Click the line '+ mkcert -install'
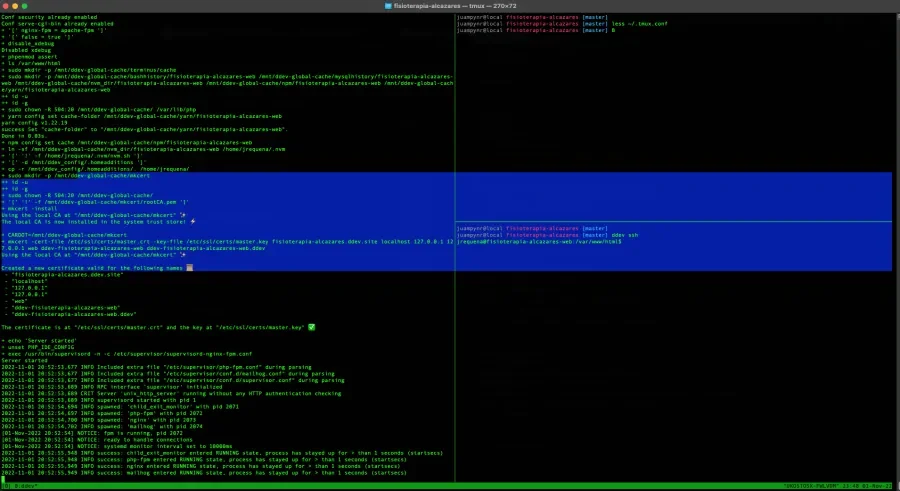Screen dimensions: 900x491 click(x=29, y=209)
